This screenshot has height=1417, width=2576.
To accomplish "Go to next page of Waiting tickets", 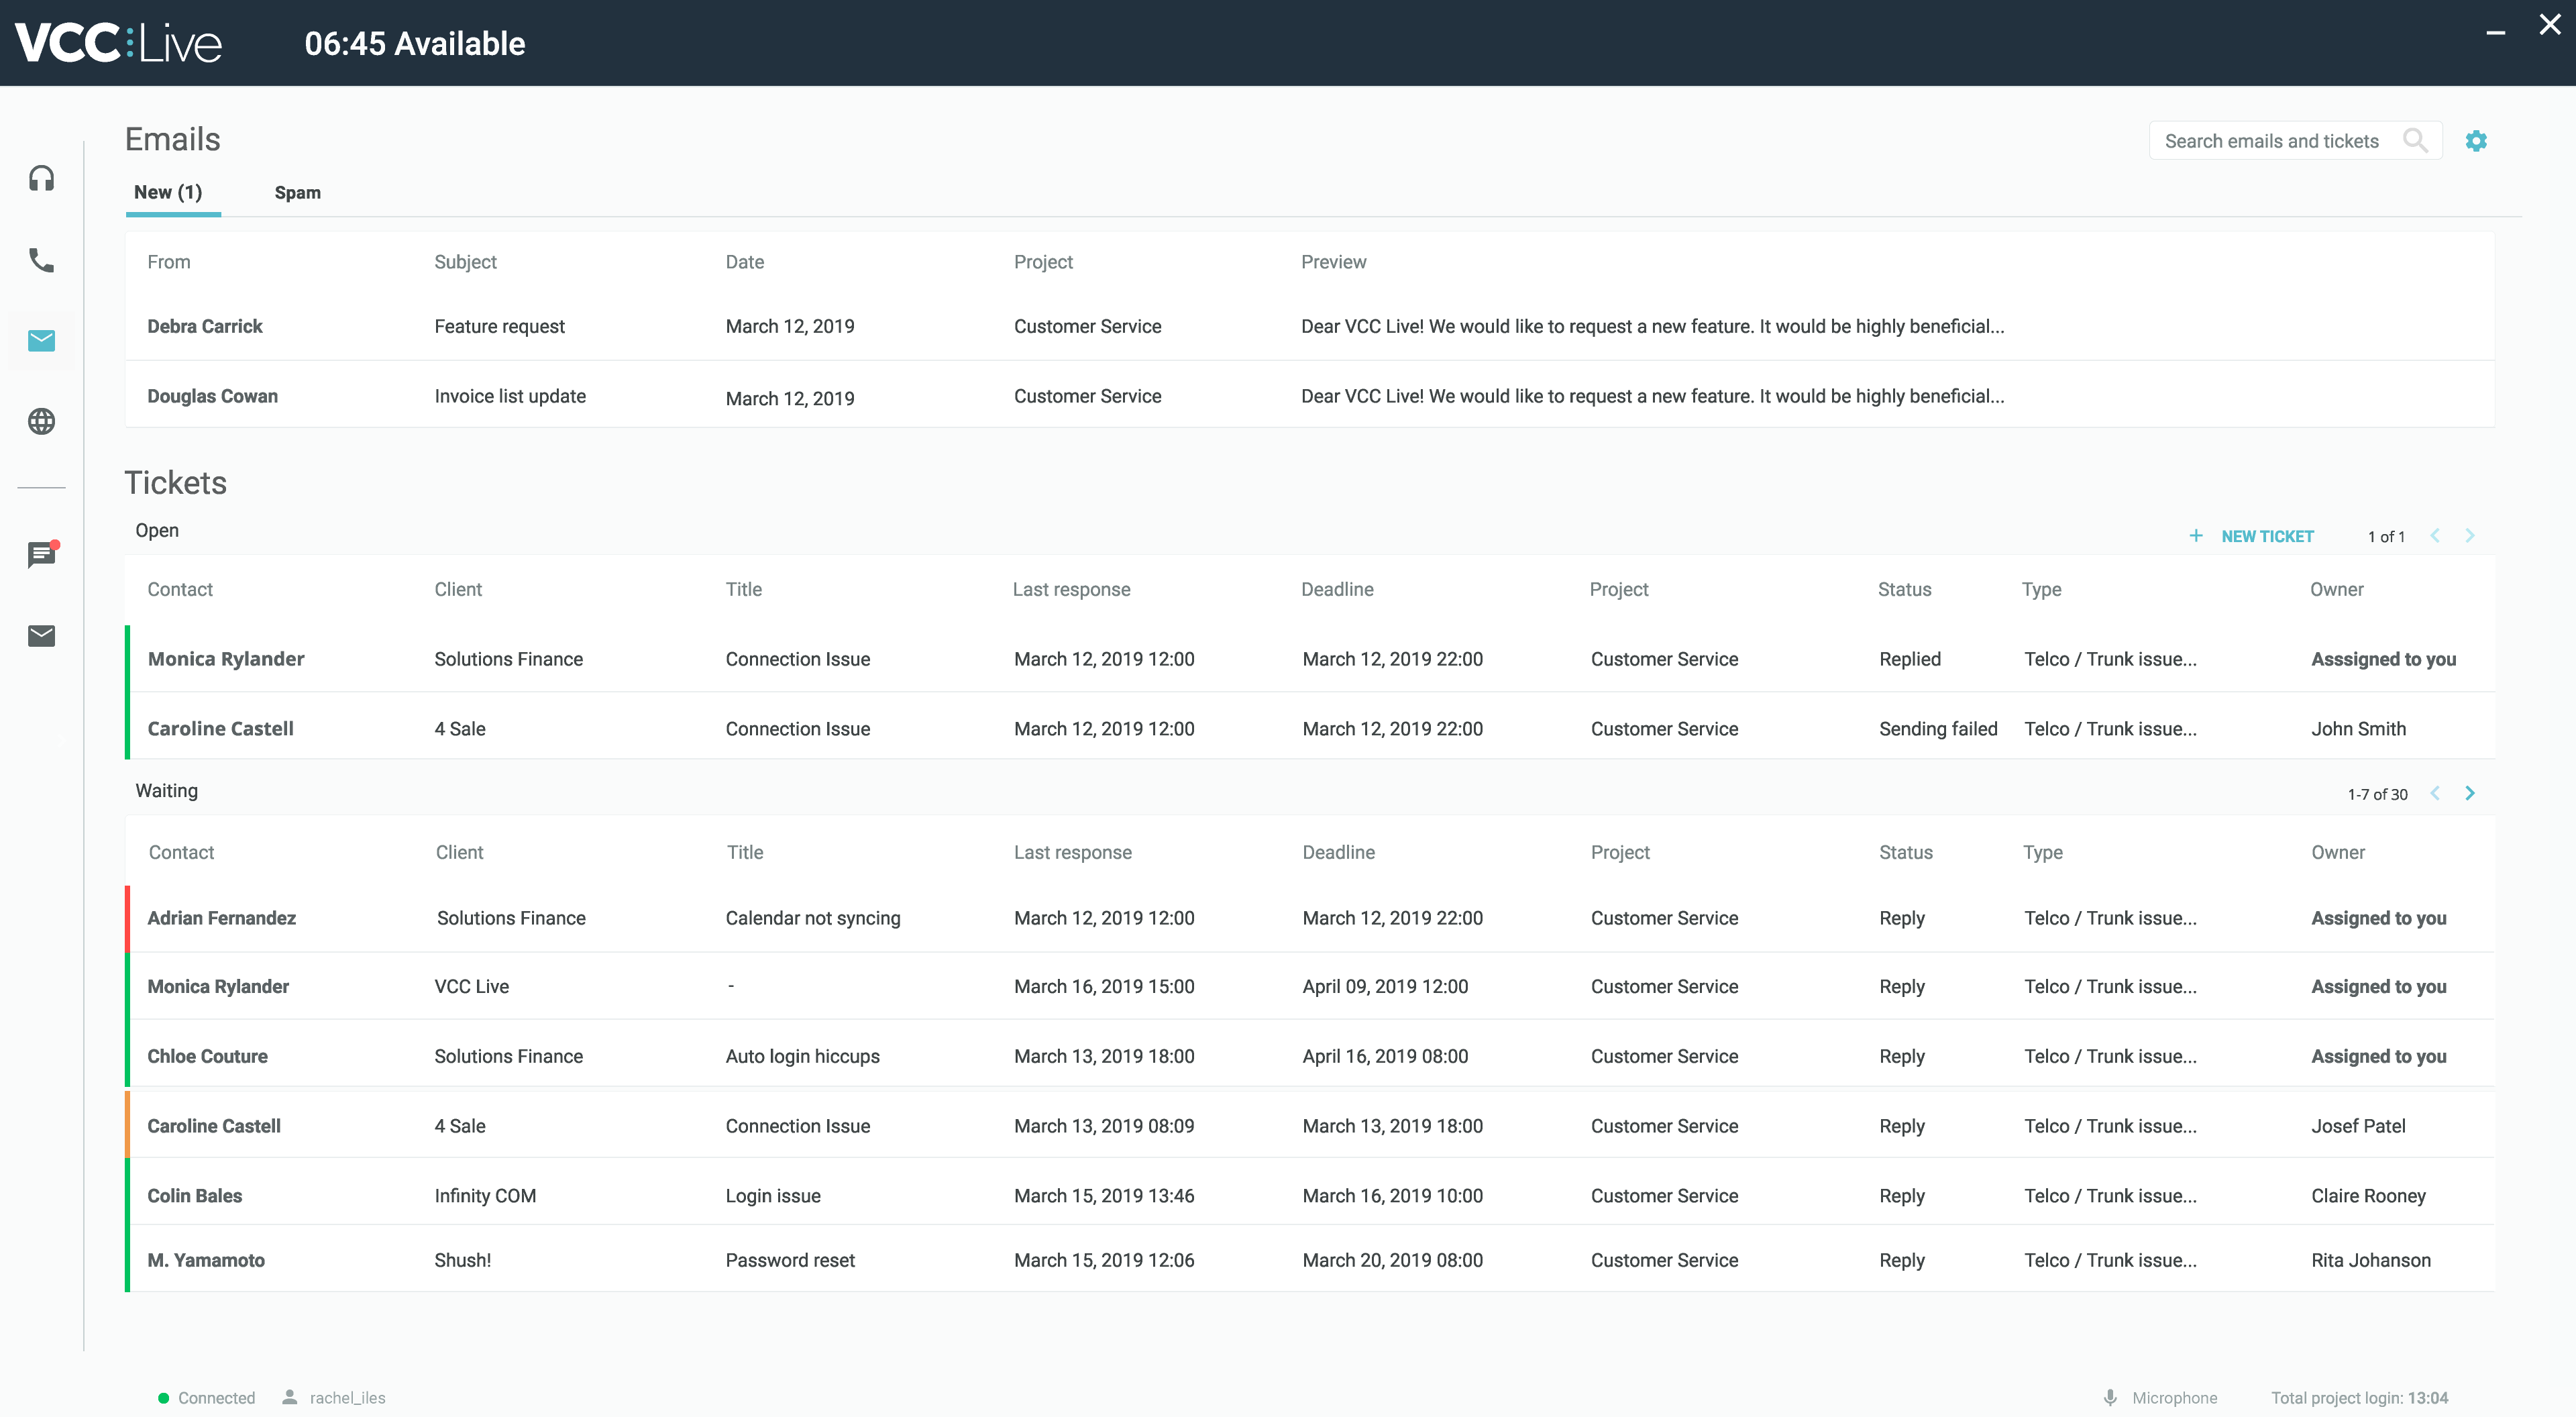I will (x=2470, y=793).
